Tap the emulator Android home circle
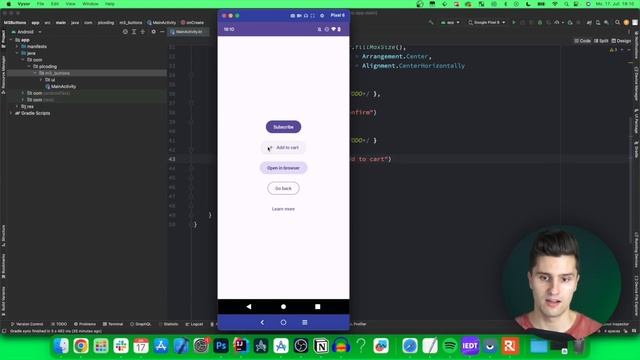The width and height of the screenshot is (640, 360). click(x=283, y=307)
